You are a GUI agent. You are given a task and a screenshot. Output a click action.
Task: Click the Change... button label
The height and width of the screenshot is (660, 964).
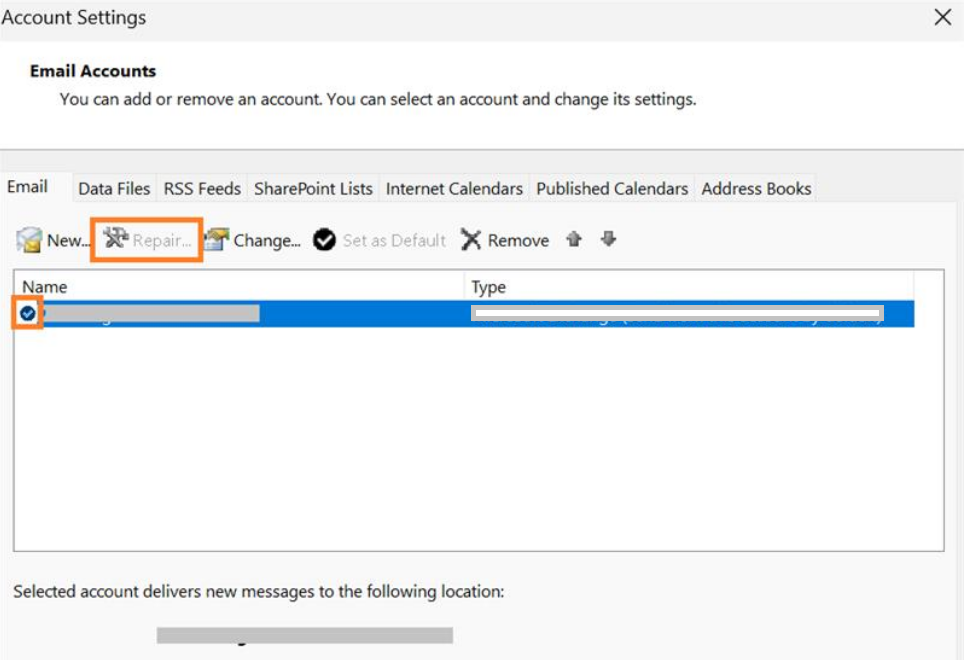267,240
